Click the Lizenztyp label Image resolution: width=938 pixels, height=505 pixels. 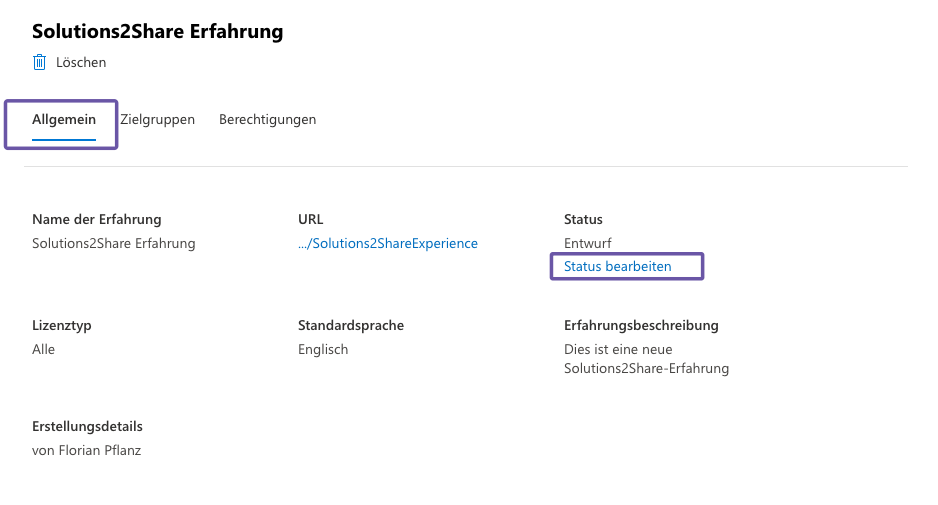click(x=62, y=325)
